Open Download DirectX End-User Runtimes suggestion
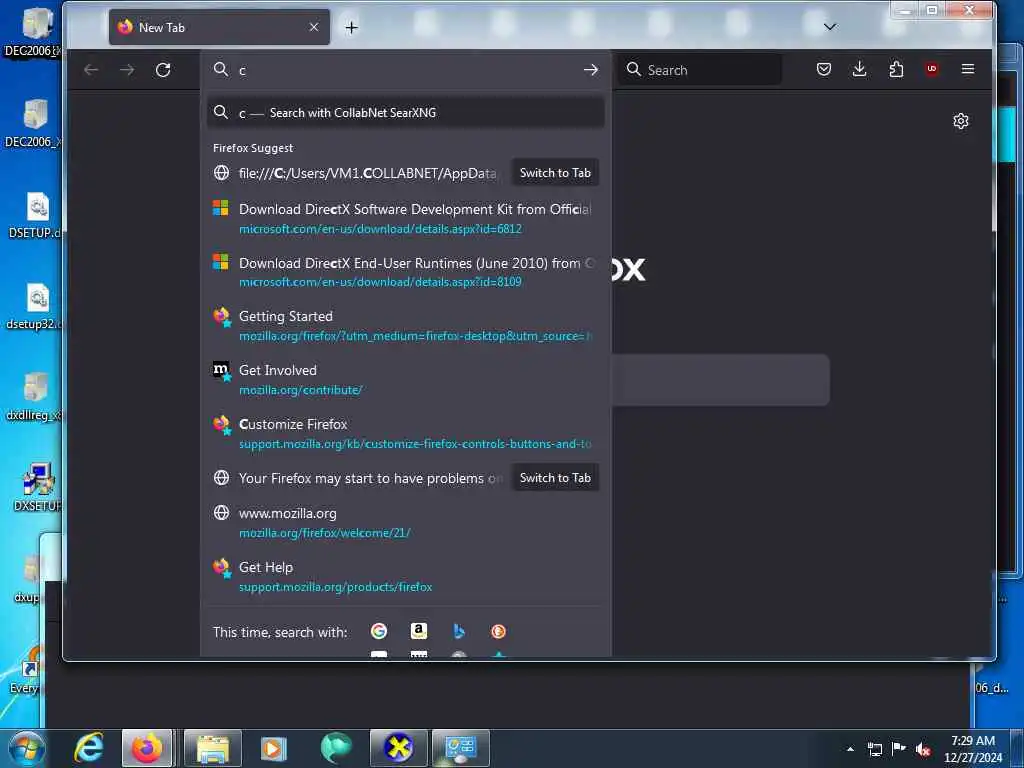The height and width of the screenshot is (768, 1024). point(406,272)
